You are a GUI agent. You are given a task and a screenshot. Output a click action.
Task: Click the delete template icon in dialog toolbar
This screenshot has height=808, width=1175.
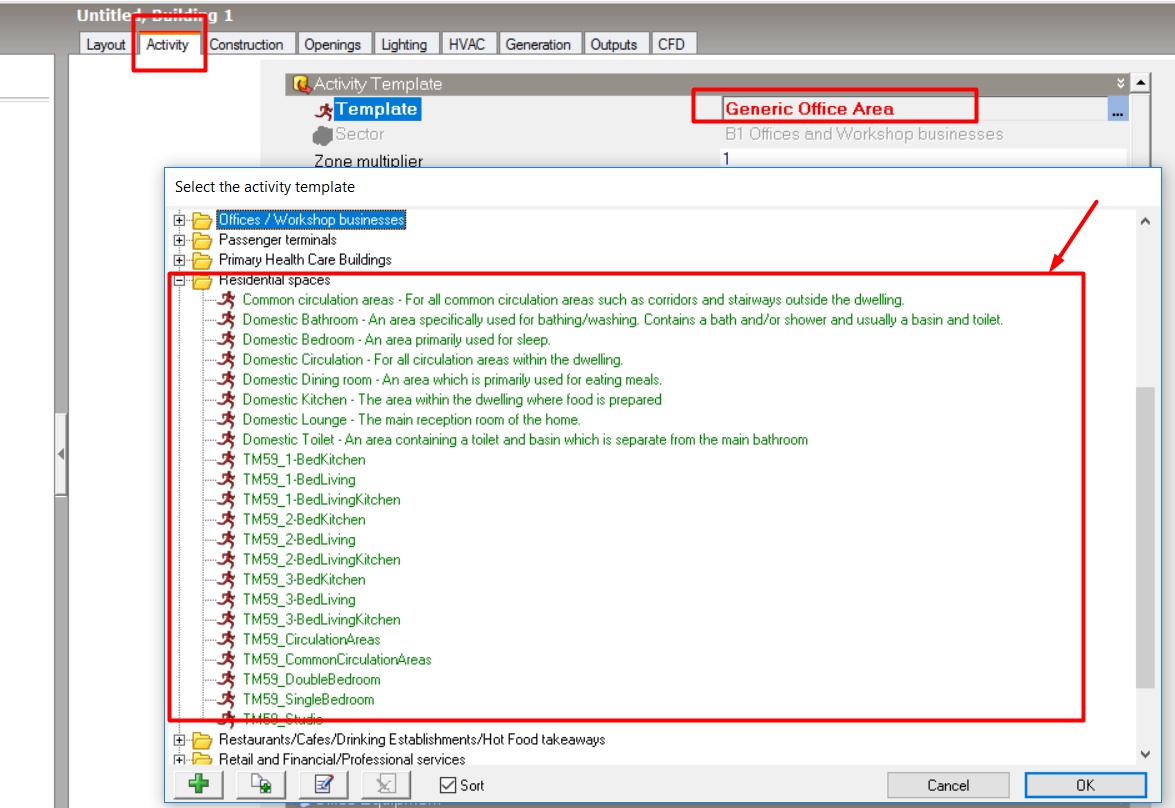385,784
